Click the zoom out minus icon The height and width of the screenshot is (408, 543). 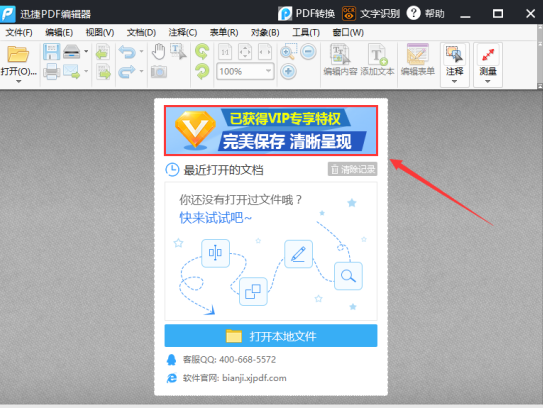point(308,52)
